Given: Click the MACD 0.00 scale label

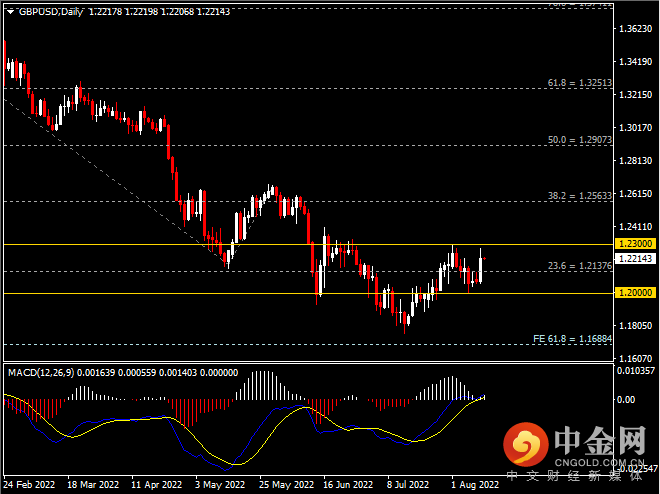Looking at the screenshot, I should tap(626, 399).
